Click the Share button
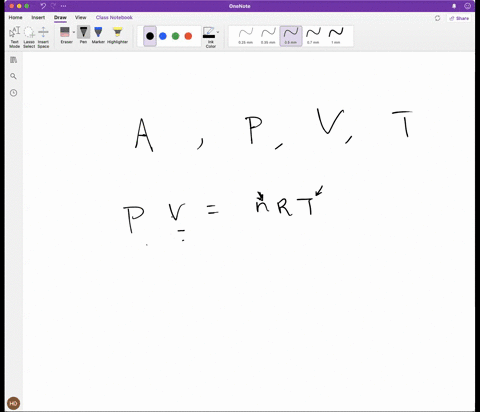This screenshot has width=480, height=412. [x=459, y=18]
